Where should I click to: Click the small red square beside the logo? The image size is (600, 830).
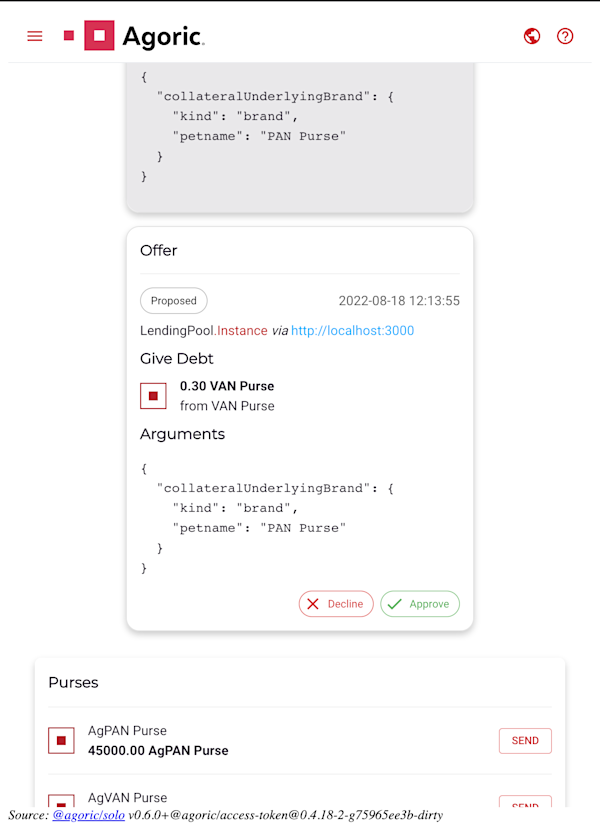[69, 35]
